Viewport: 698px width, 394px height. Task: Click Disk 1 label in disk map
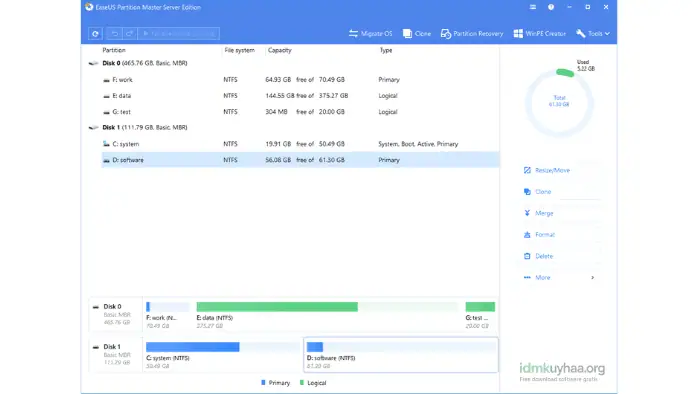coord(112,347)
